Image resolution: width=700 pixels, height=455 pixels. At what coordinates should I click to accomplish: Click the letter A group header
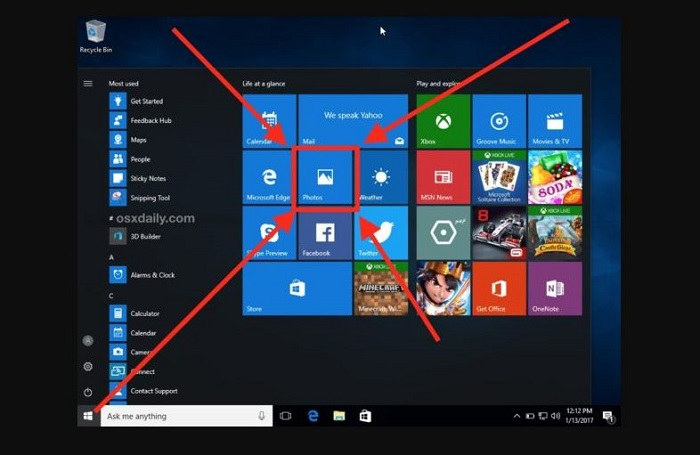(x=111, y=257)
